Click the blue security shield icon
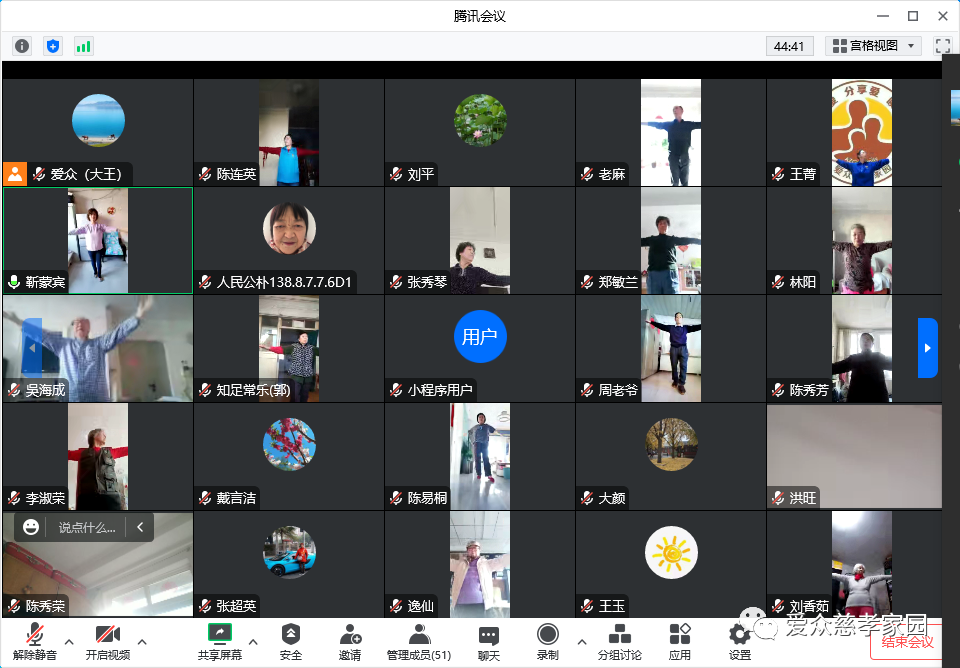Screen dimensions: 960x668 [53, 46]
